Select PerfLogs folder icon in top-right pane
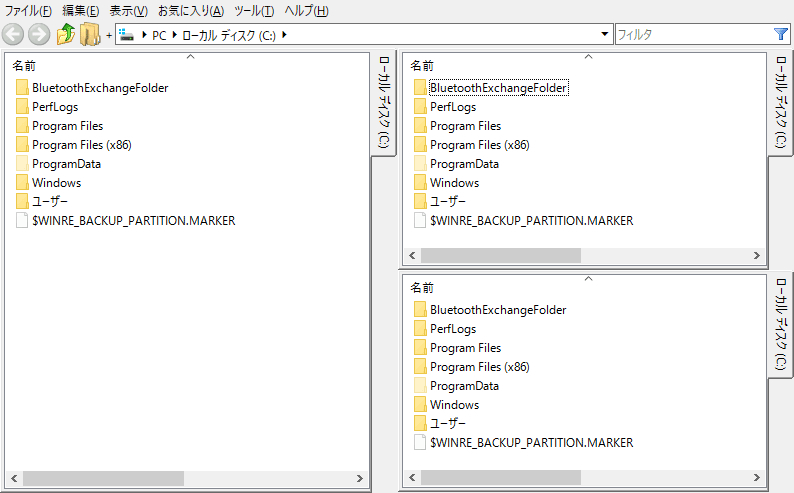The width and height of the screenshot is (794, 493). 420,107
